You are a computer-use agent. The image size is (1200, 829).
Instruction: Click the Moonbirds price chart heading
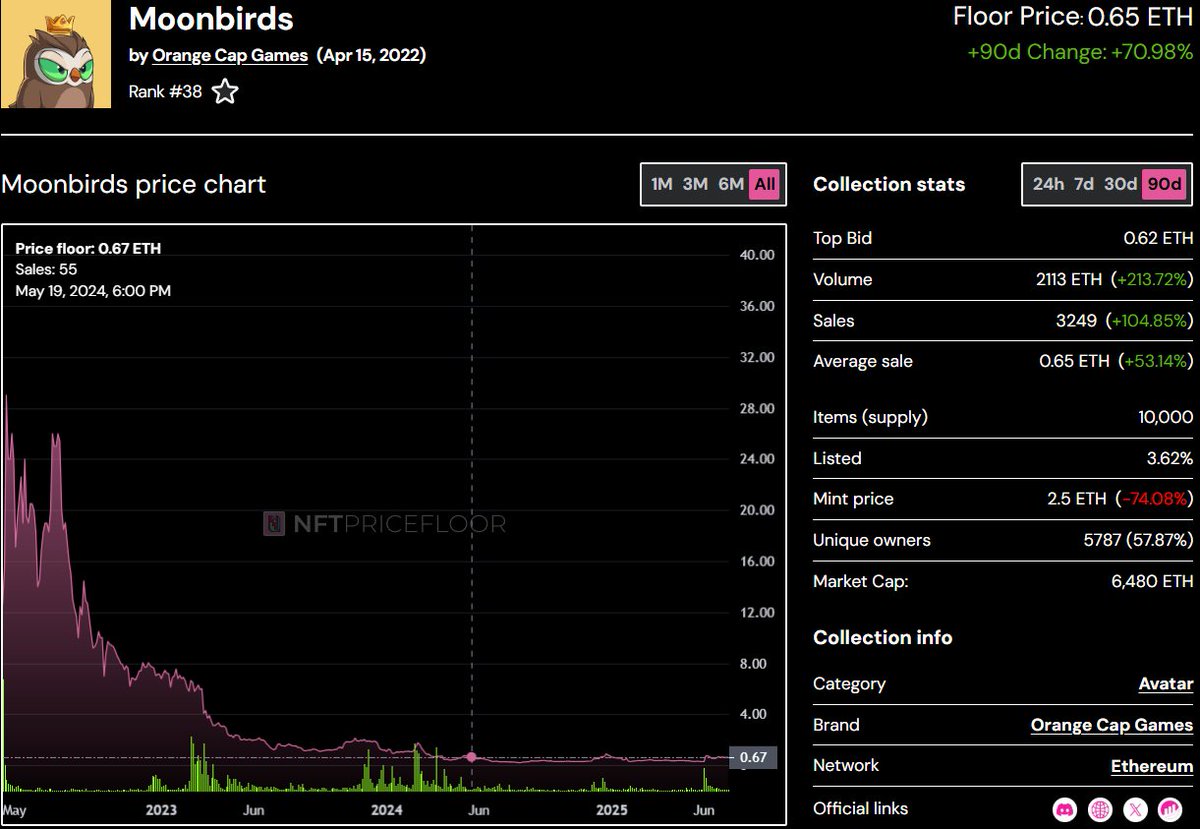point(134,185)
